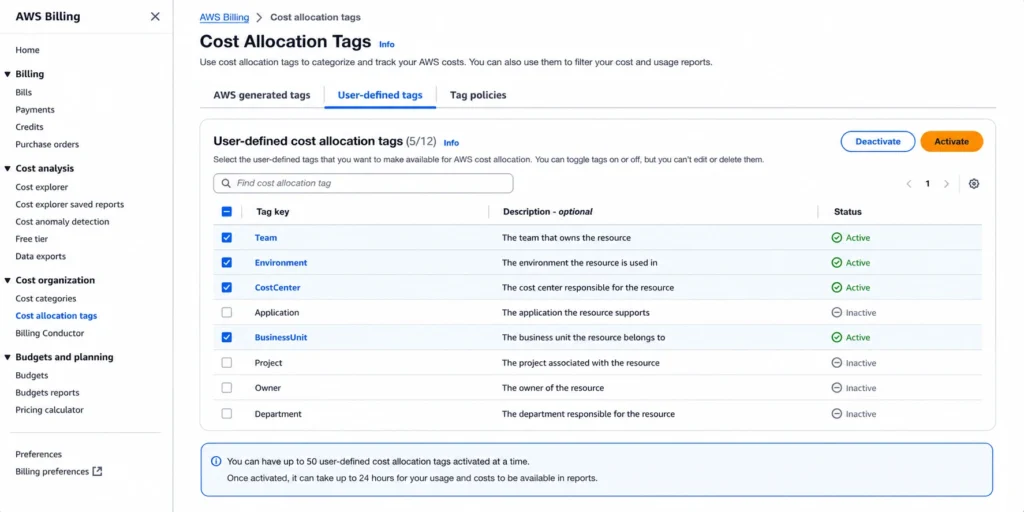Switch to AWS generated tags tab
This screenshot has width=1024, height=512.
tap(262, 95)
